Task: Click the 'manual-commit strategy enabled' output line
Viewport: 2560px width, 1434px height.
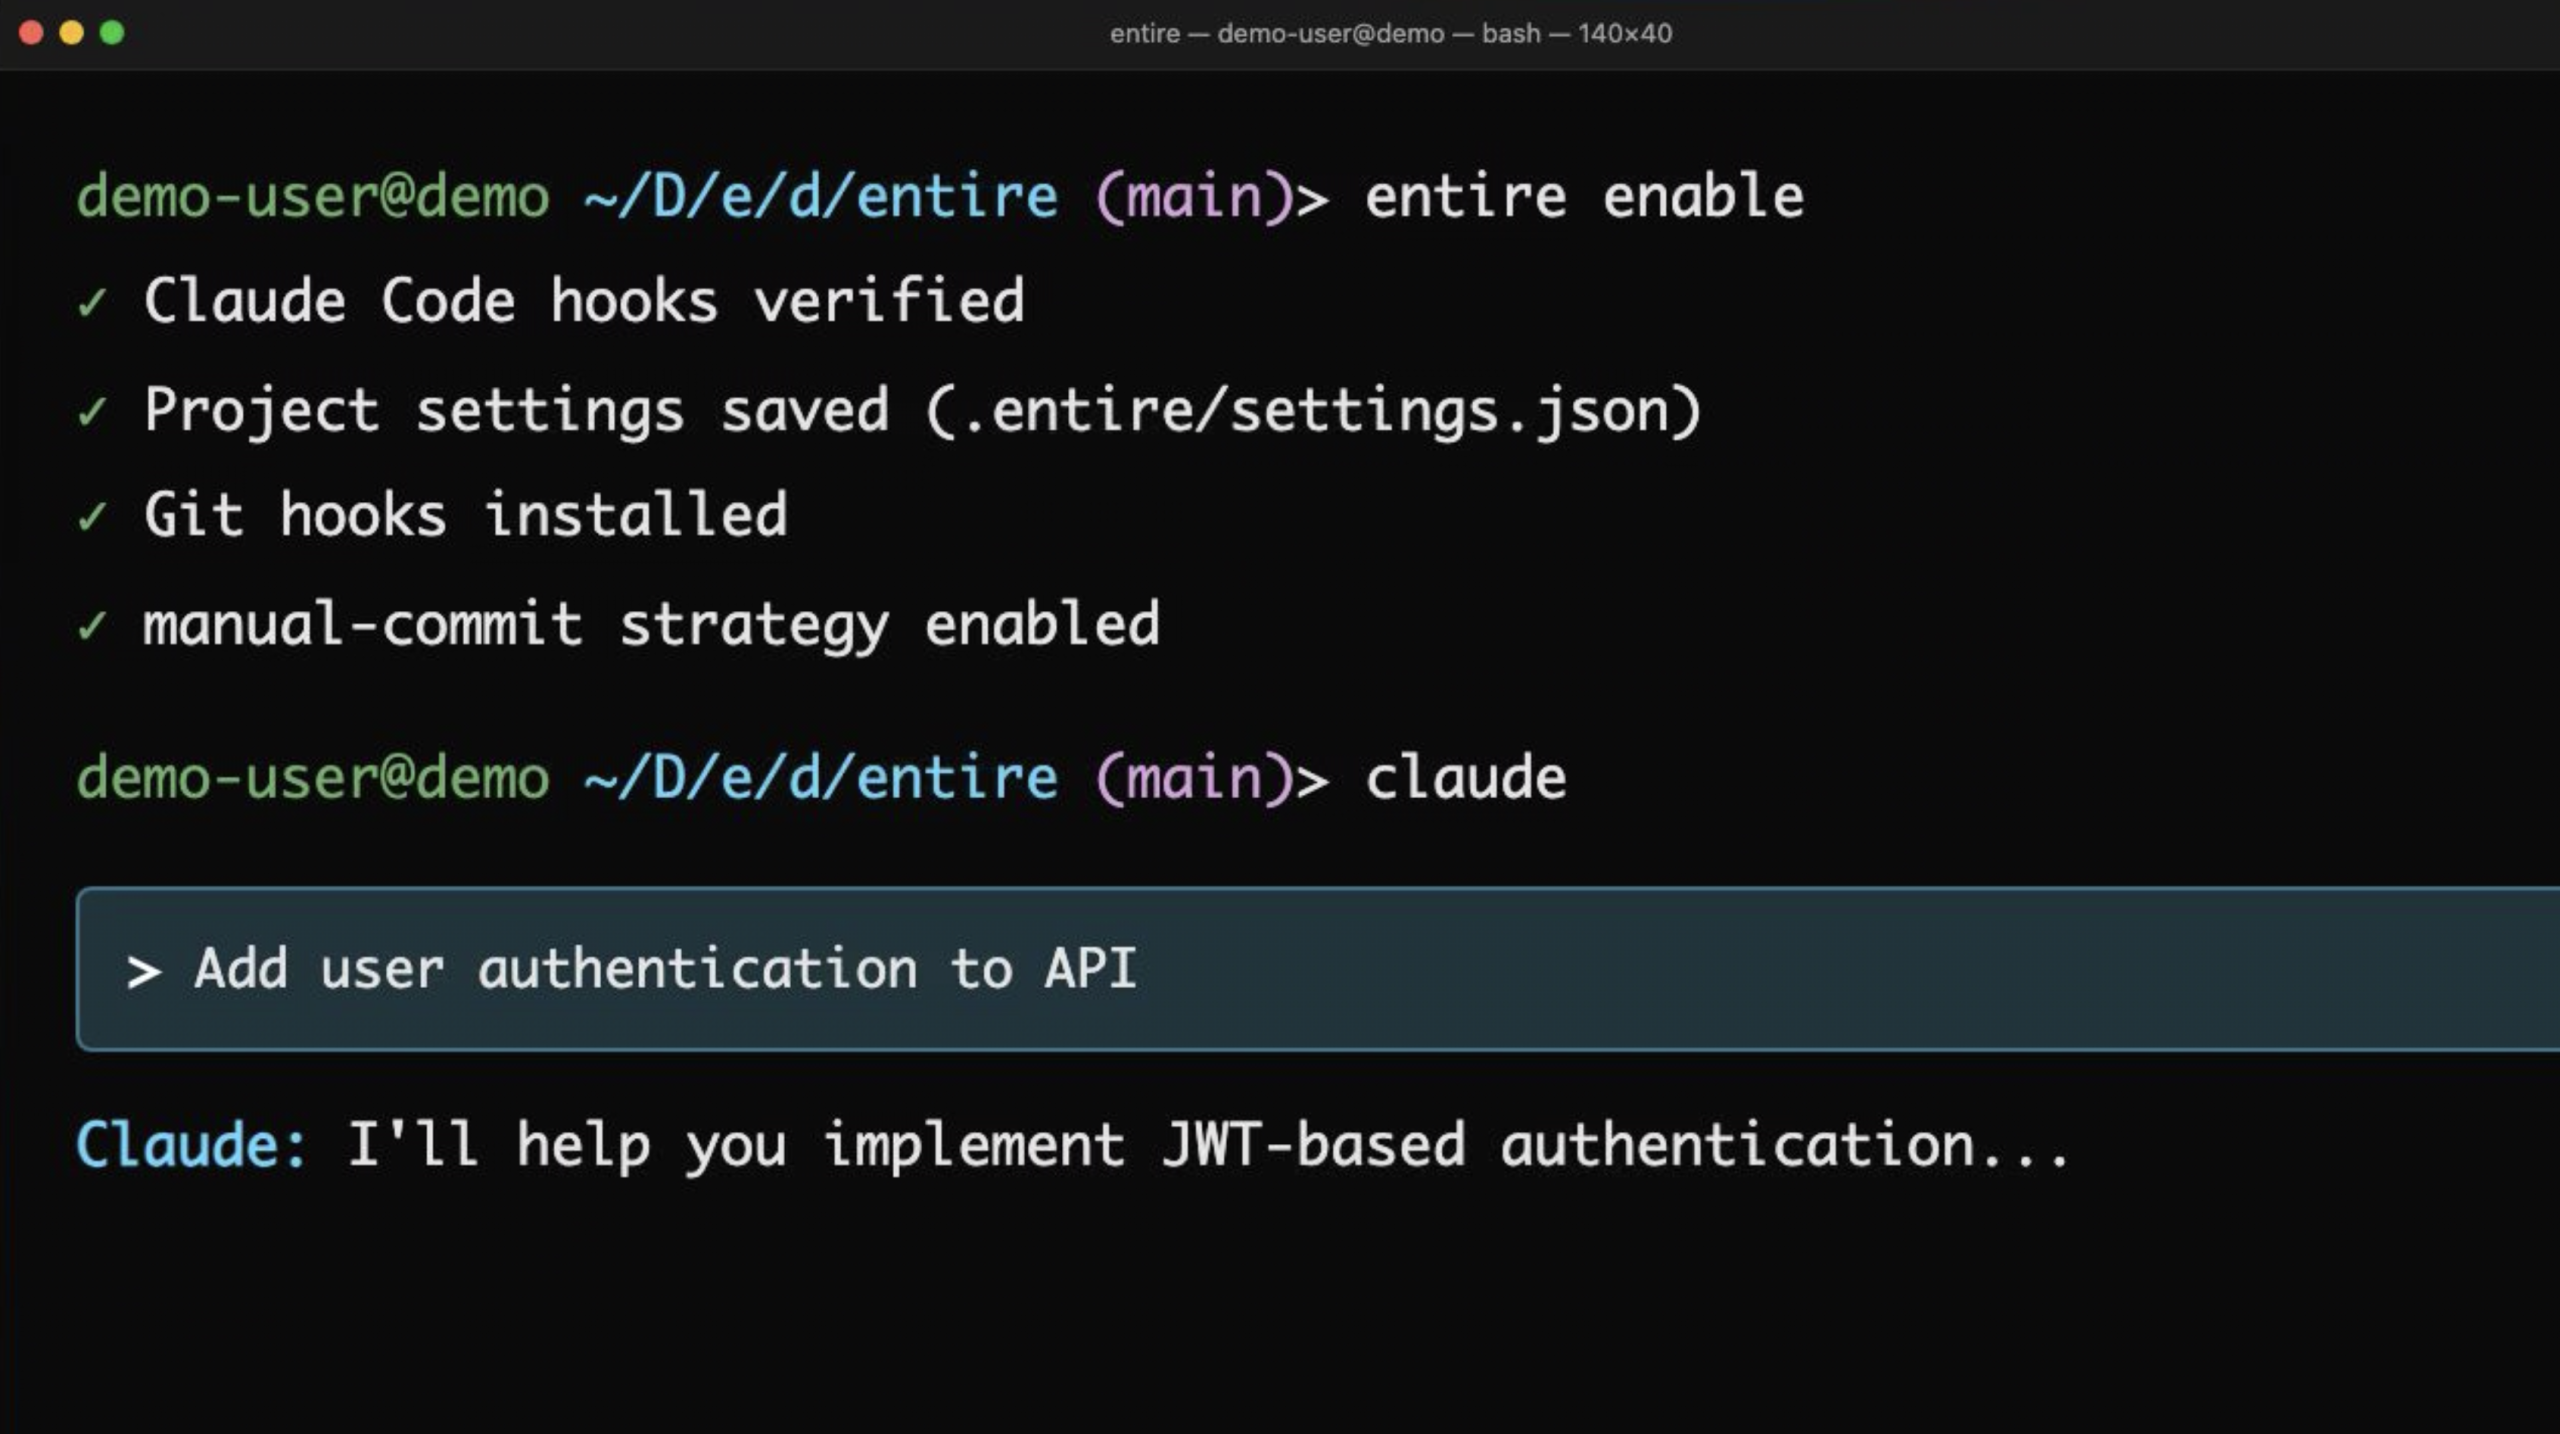Action: point(651,625)
